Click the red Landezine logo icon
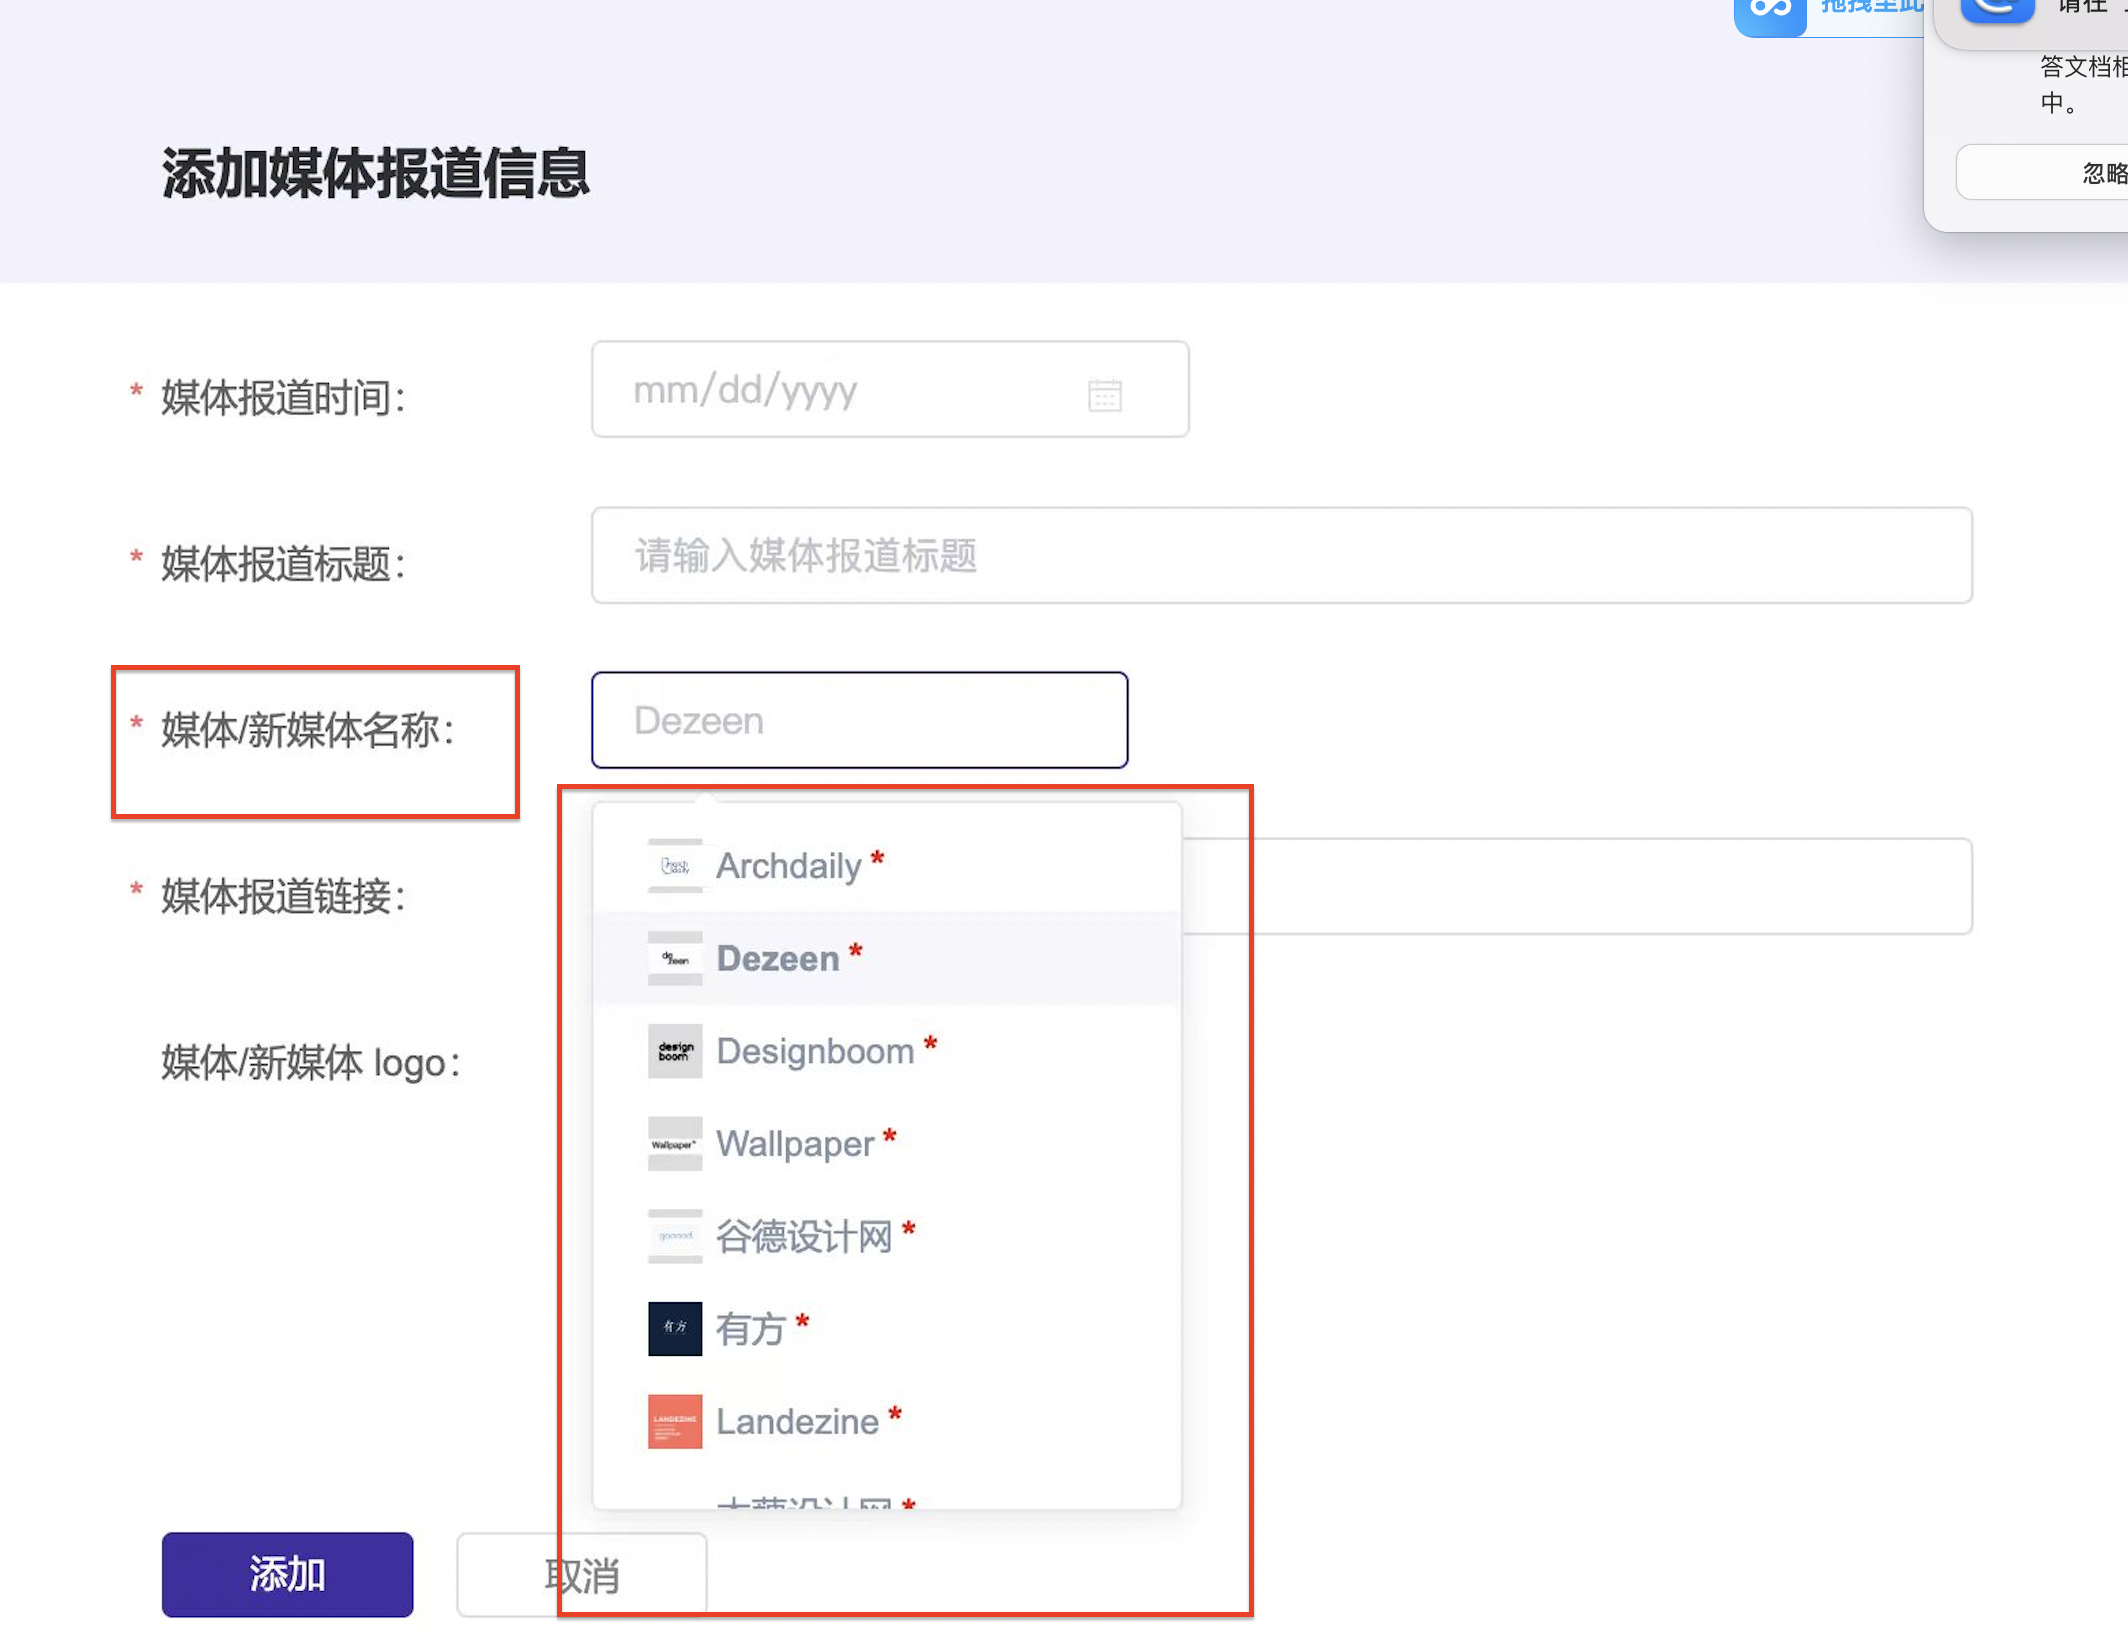This screenshot has height=1648, width=2128. (x=675, y=1421)
